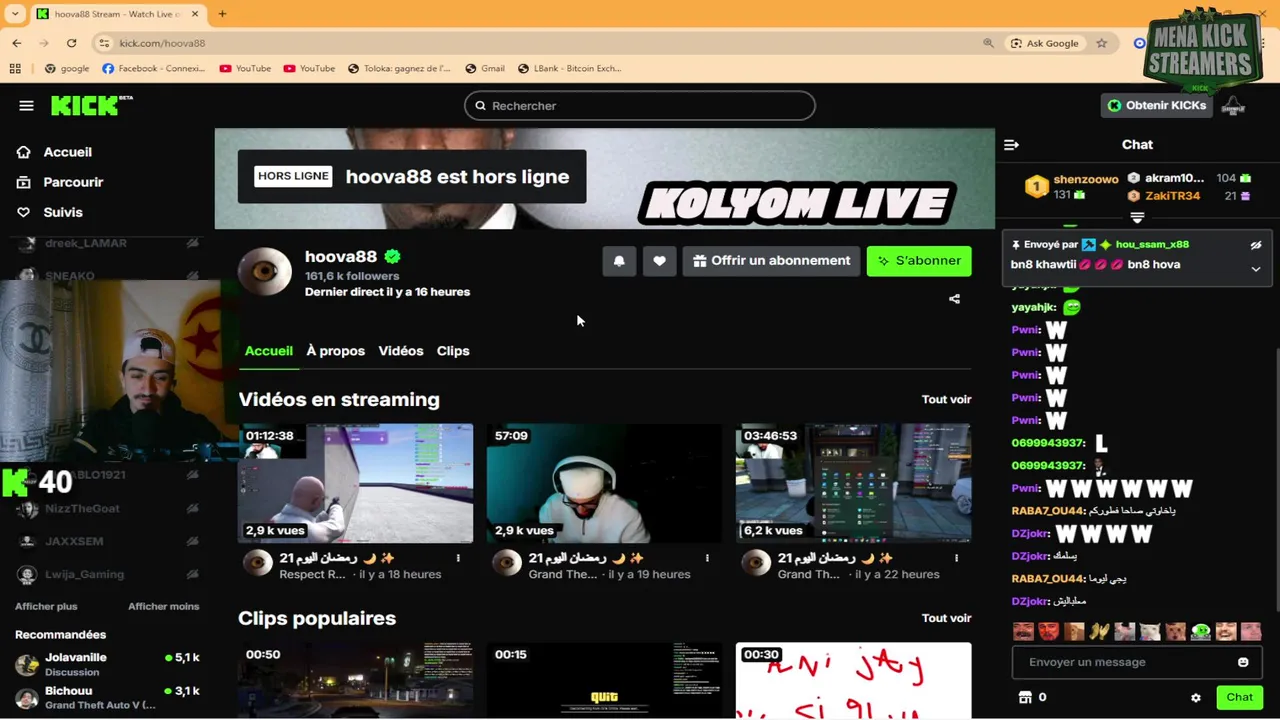1280x720 pixels.
Task: Insert the clapping hands emote
Action: [x=1099, y=631]
